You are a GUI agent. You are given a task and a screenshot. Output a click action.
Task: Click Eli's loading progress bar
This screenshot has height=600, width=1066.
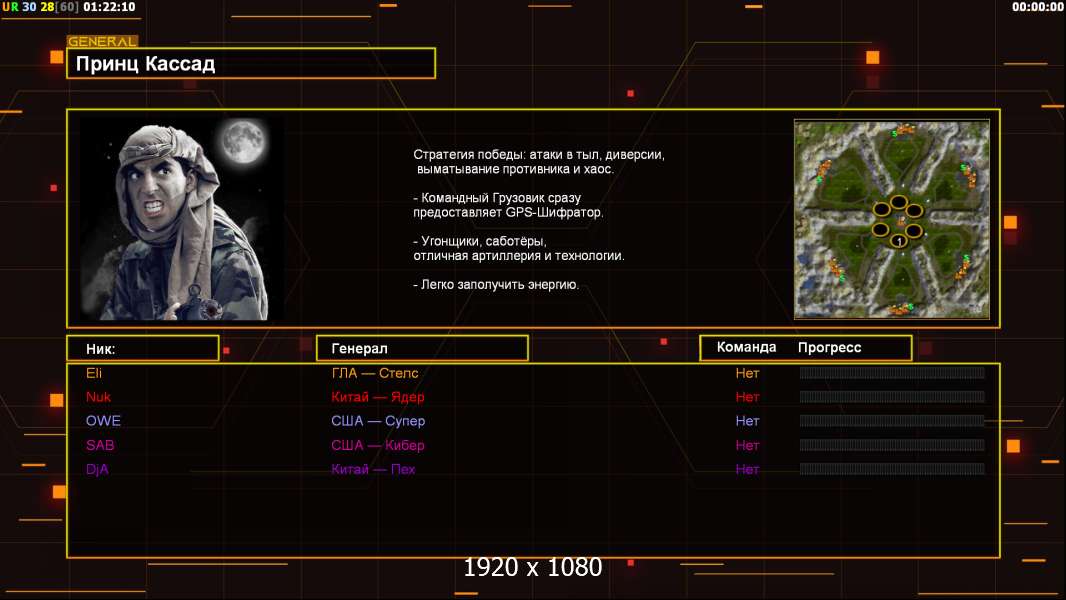[x=891, y=373]
